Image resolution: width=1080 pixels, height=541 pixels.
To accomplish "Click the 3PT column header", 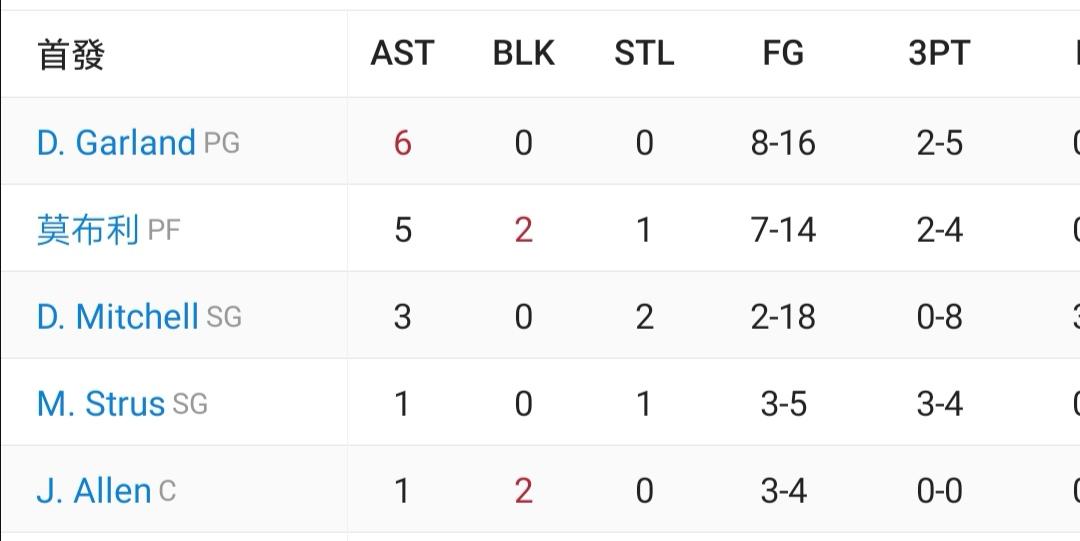I will coord(939,54).
